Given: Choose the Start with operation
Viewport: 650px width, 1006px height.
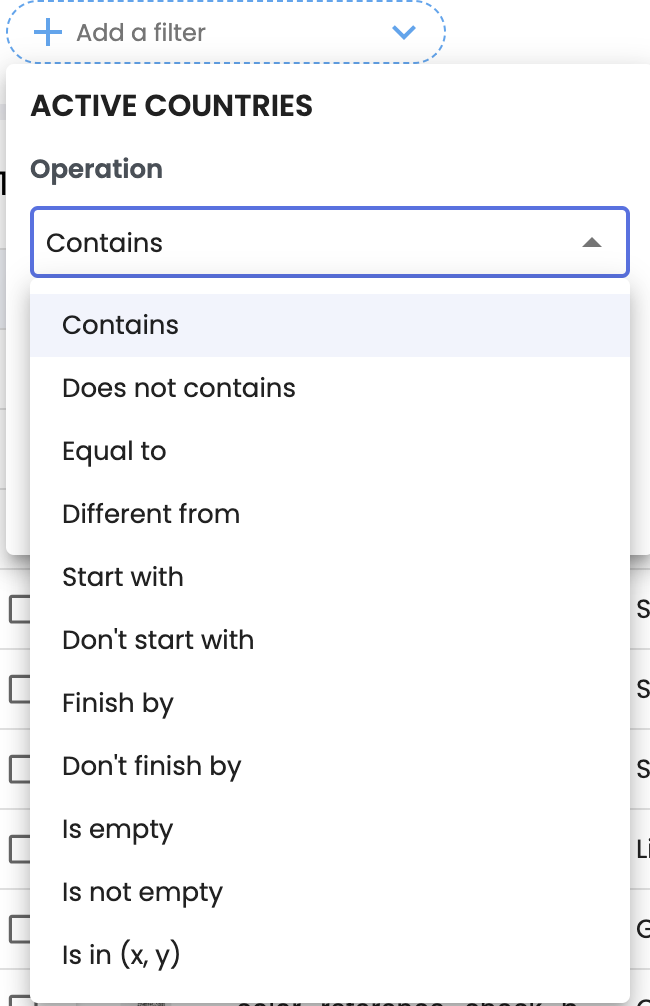Looking at the screenshot, I should point(123,577).
